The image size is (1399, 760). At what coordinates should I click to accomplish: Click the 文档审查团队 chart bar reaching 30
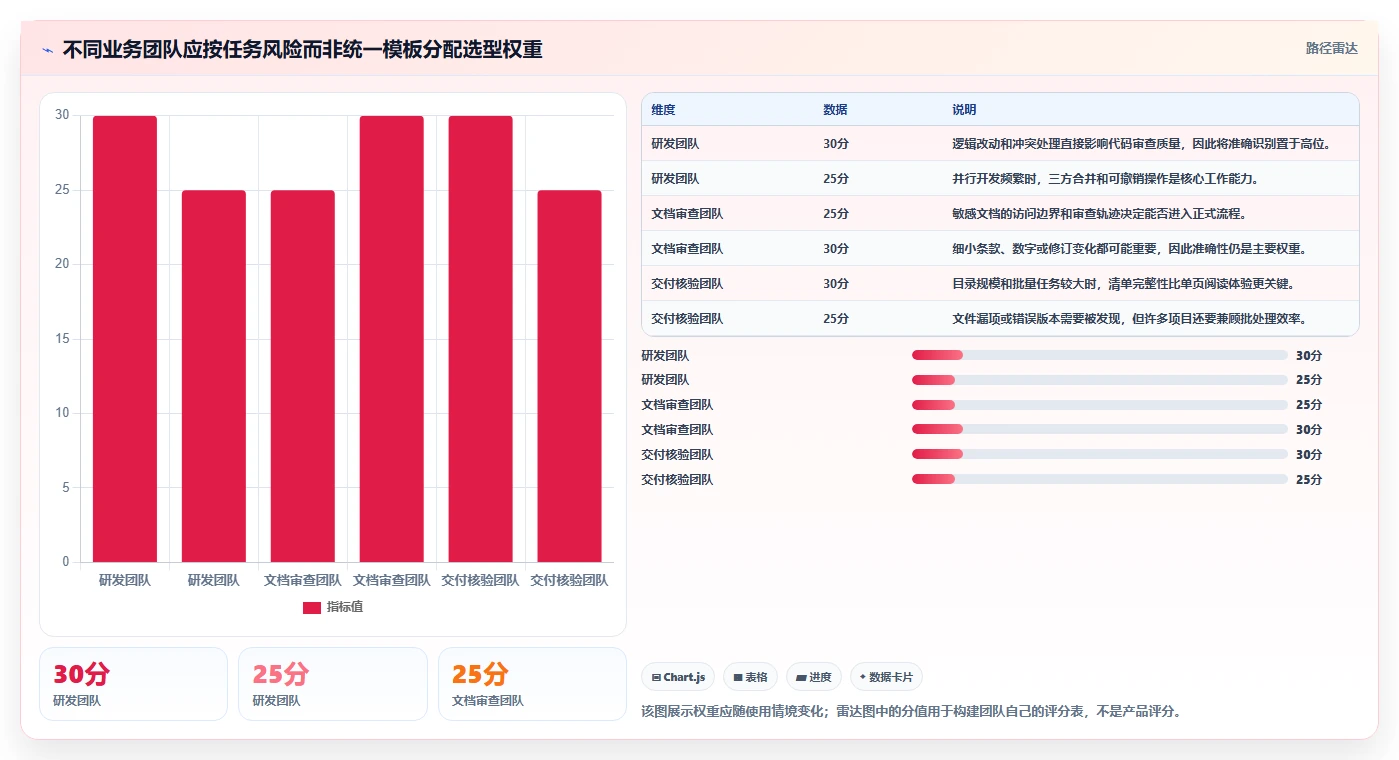click(392, 339)
